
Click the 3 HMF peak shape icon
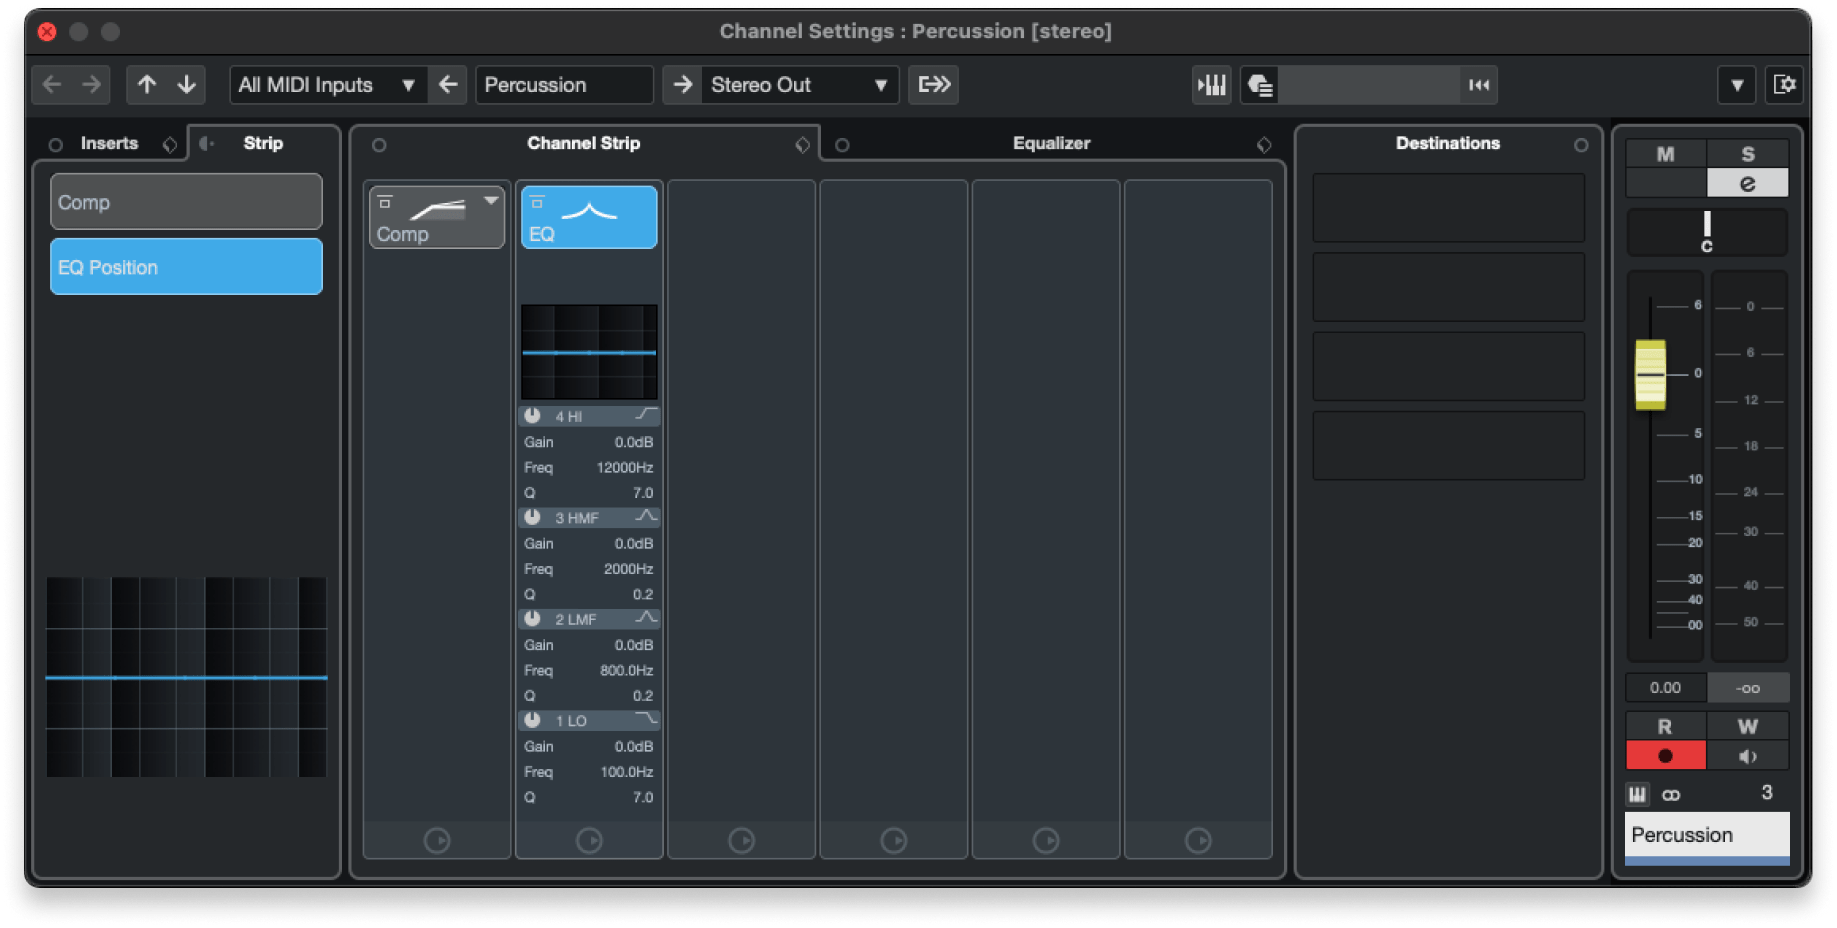[646, 517]
